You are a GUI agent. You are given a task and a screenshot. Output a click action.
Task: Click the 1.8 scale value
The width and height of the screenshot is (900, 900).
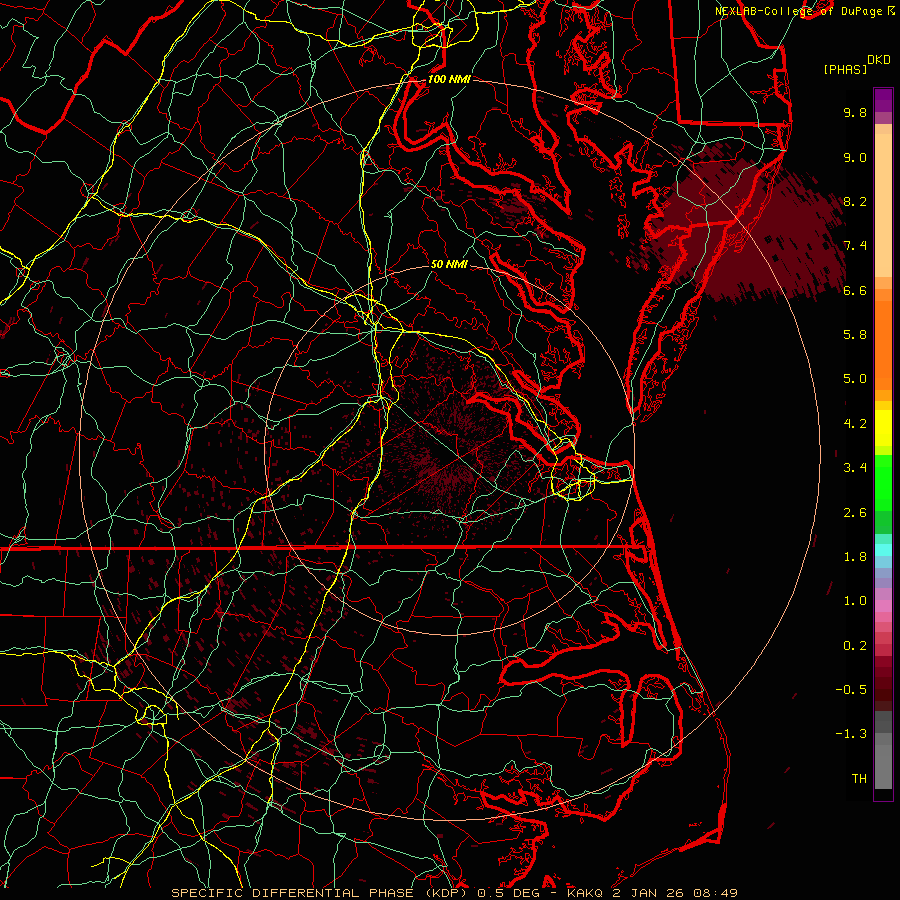point(855,557)
